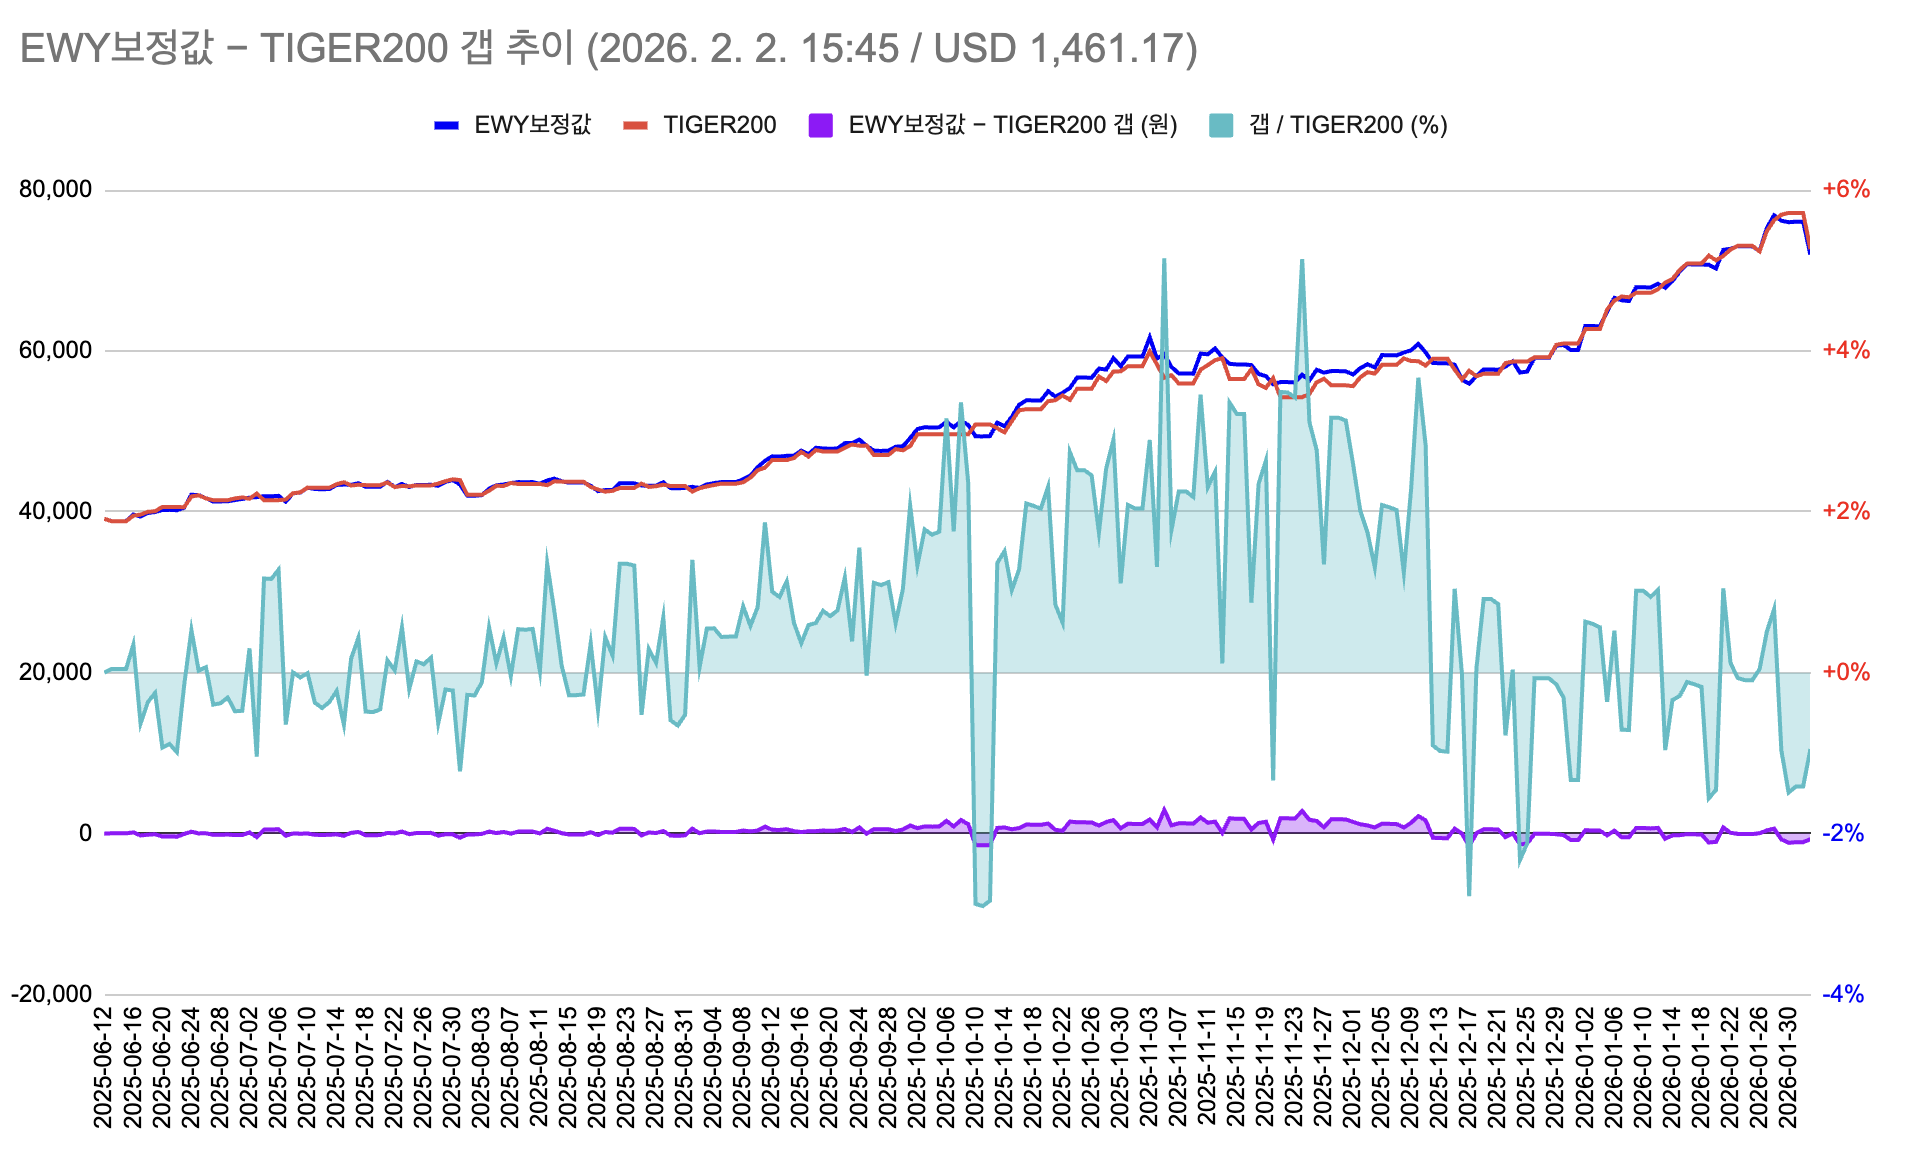
Task: Click the '2025-06-24' date label
Action: 190,1068
